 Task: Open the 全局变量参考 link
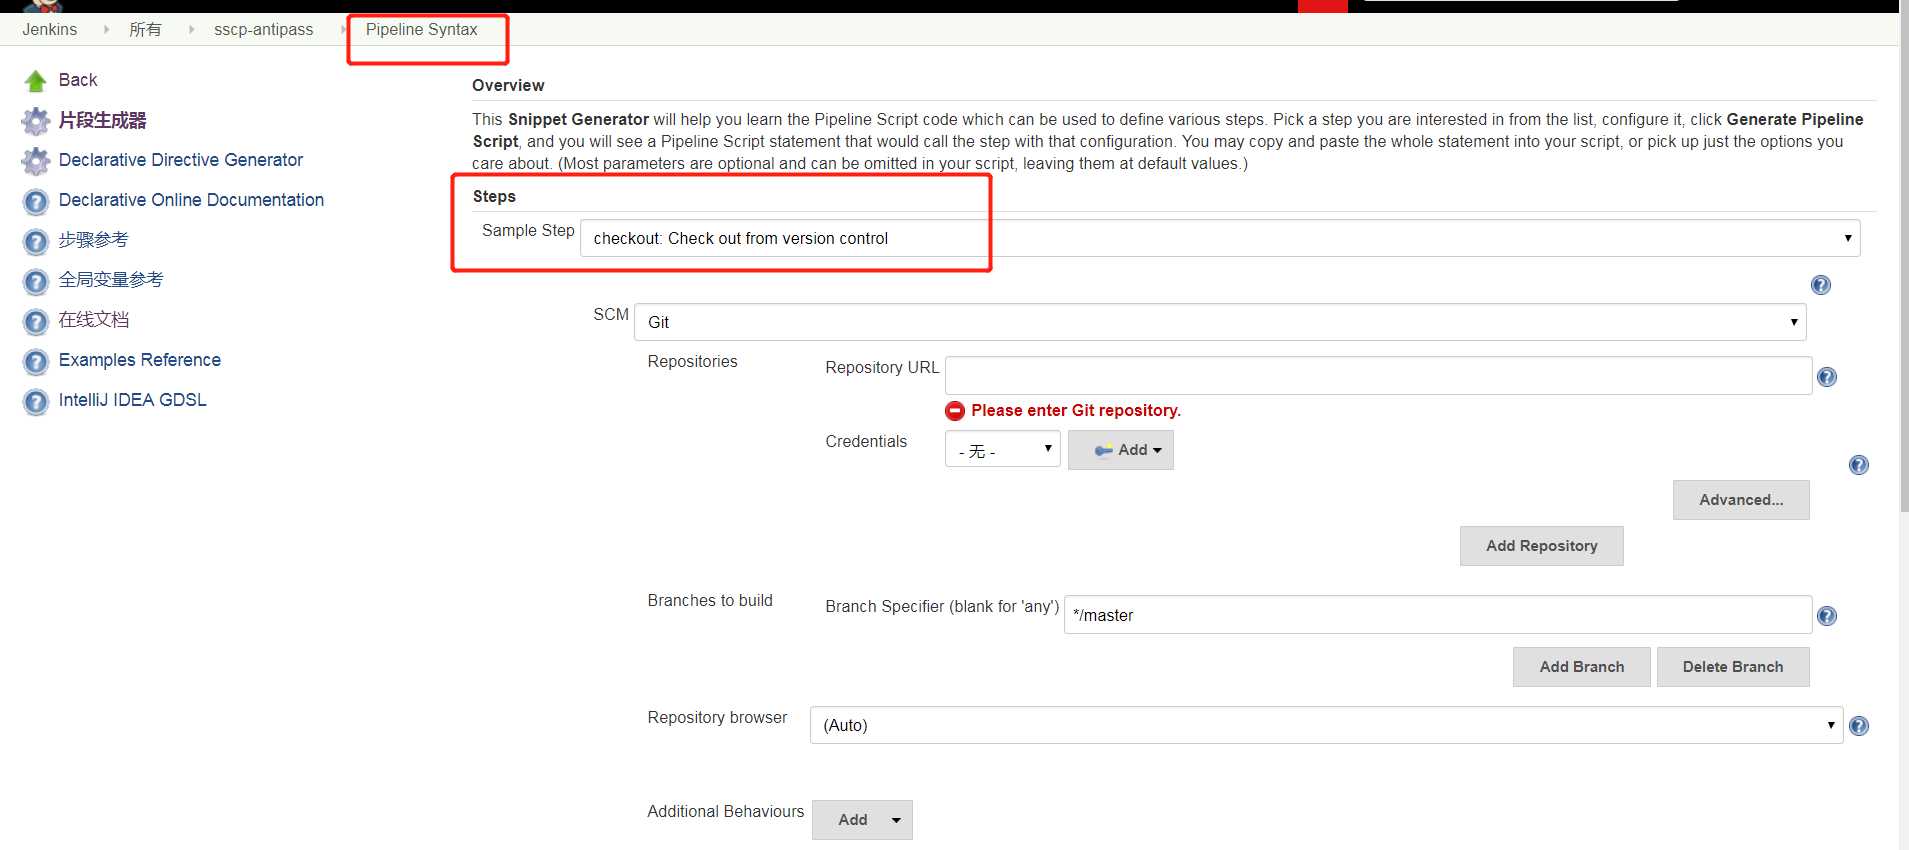point(111,280)
